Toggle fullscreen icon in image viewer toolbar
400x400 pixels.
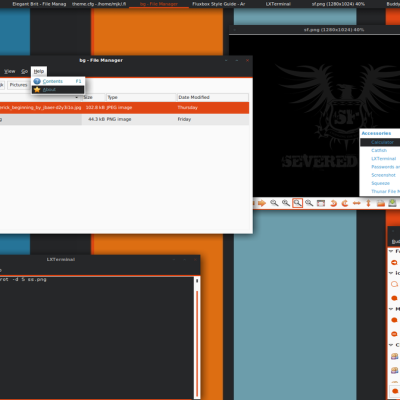pos(321,203)
